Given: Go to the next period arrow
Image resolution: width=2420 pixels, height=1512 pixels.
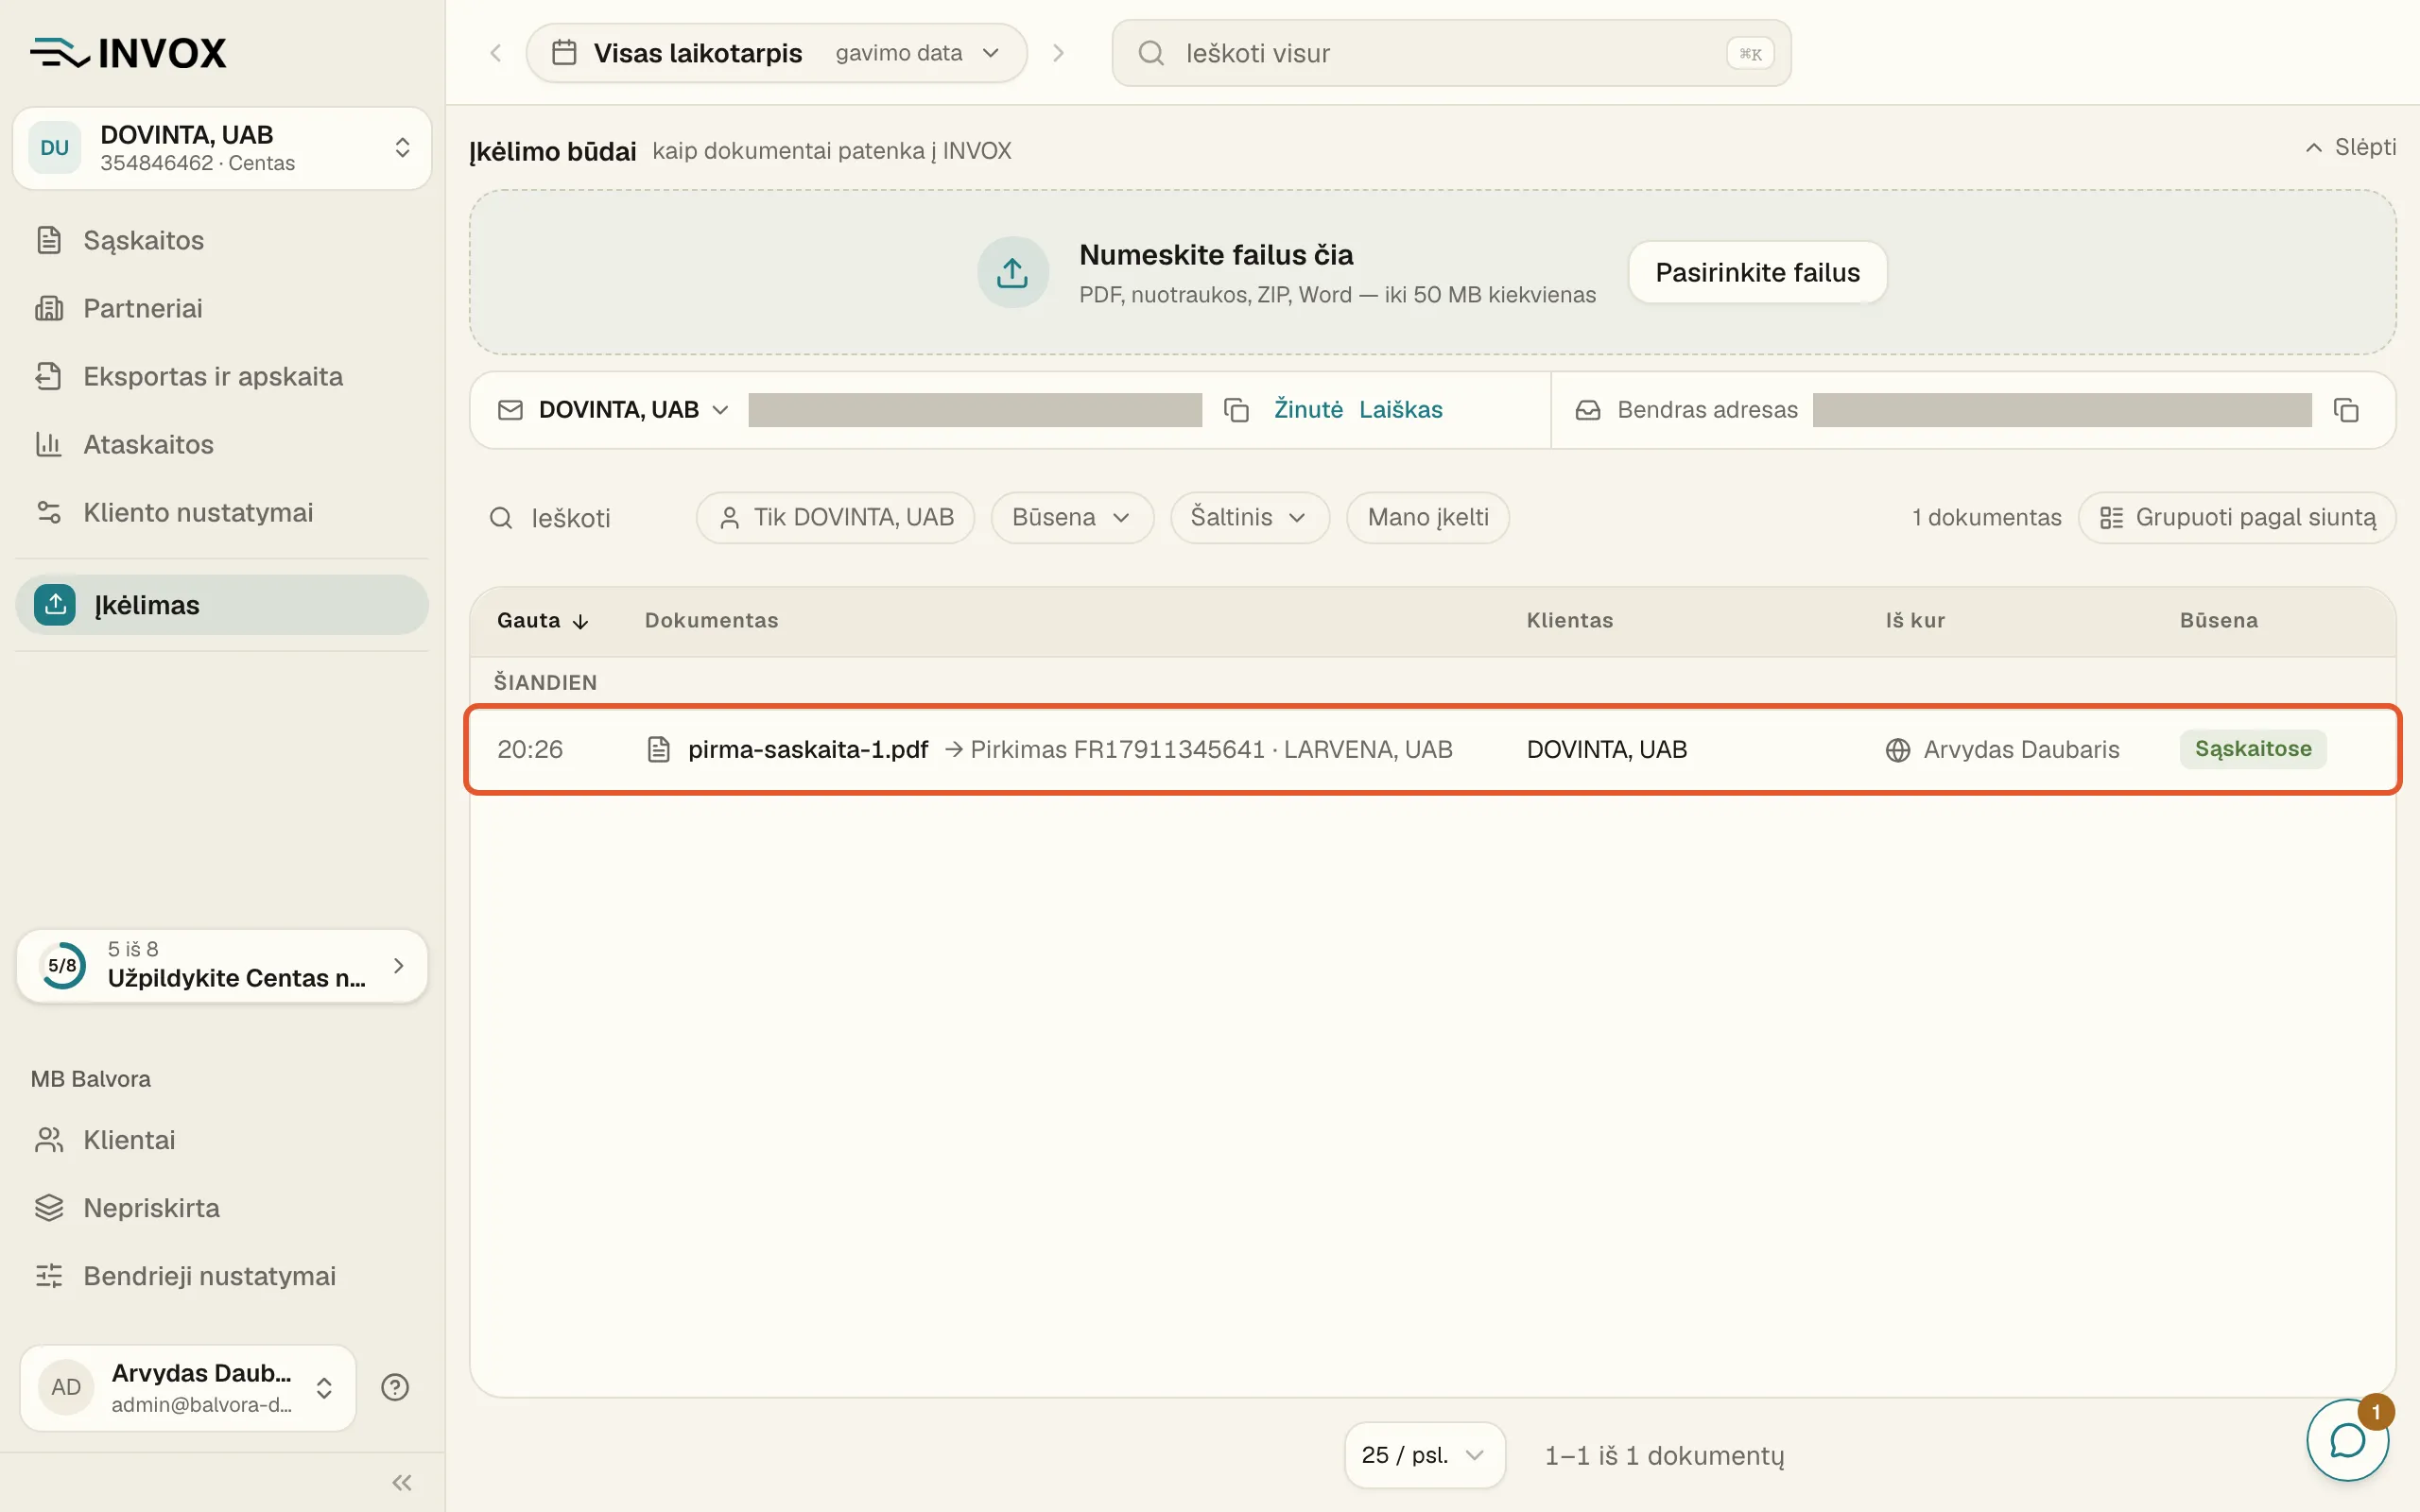Looking at the screenshot, I should point(1058,53).
